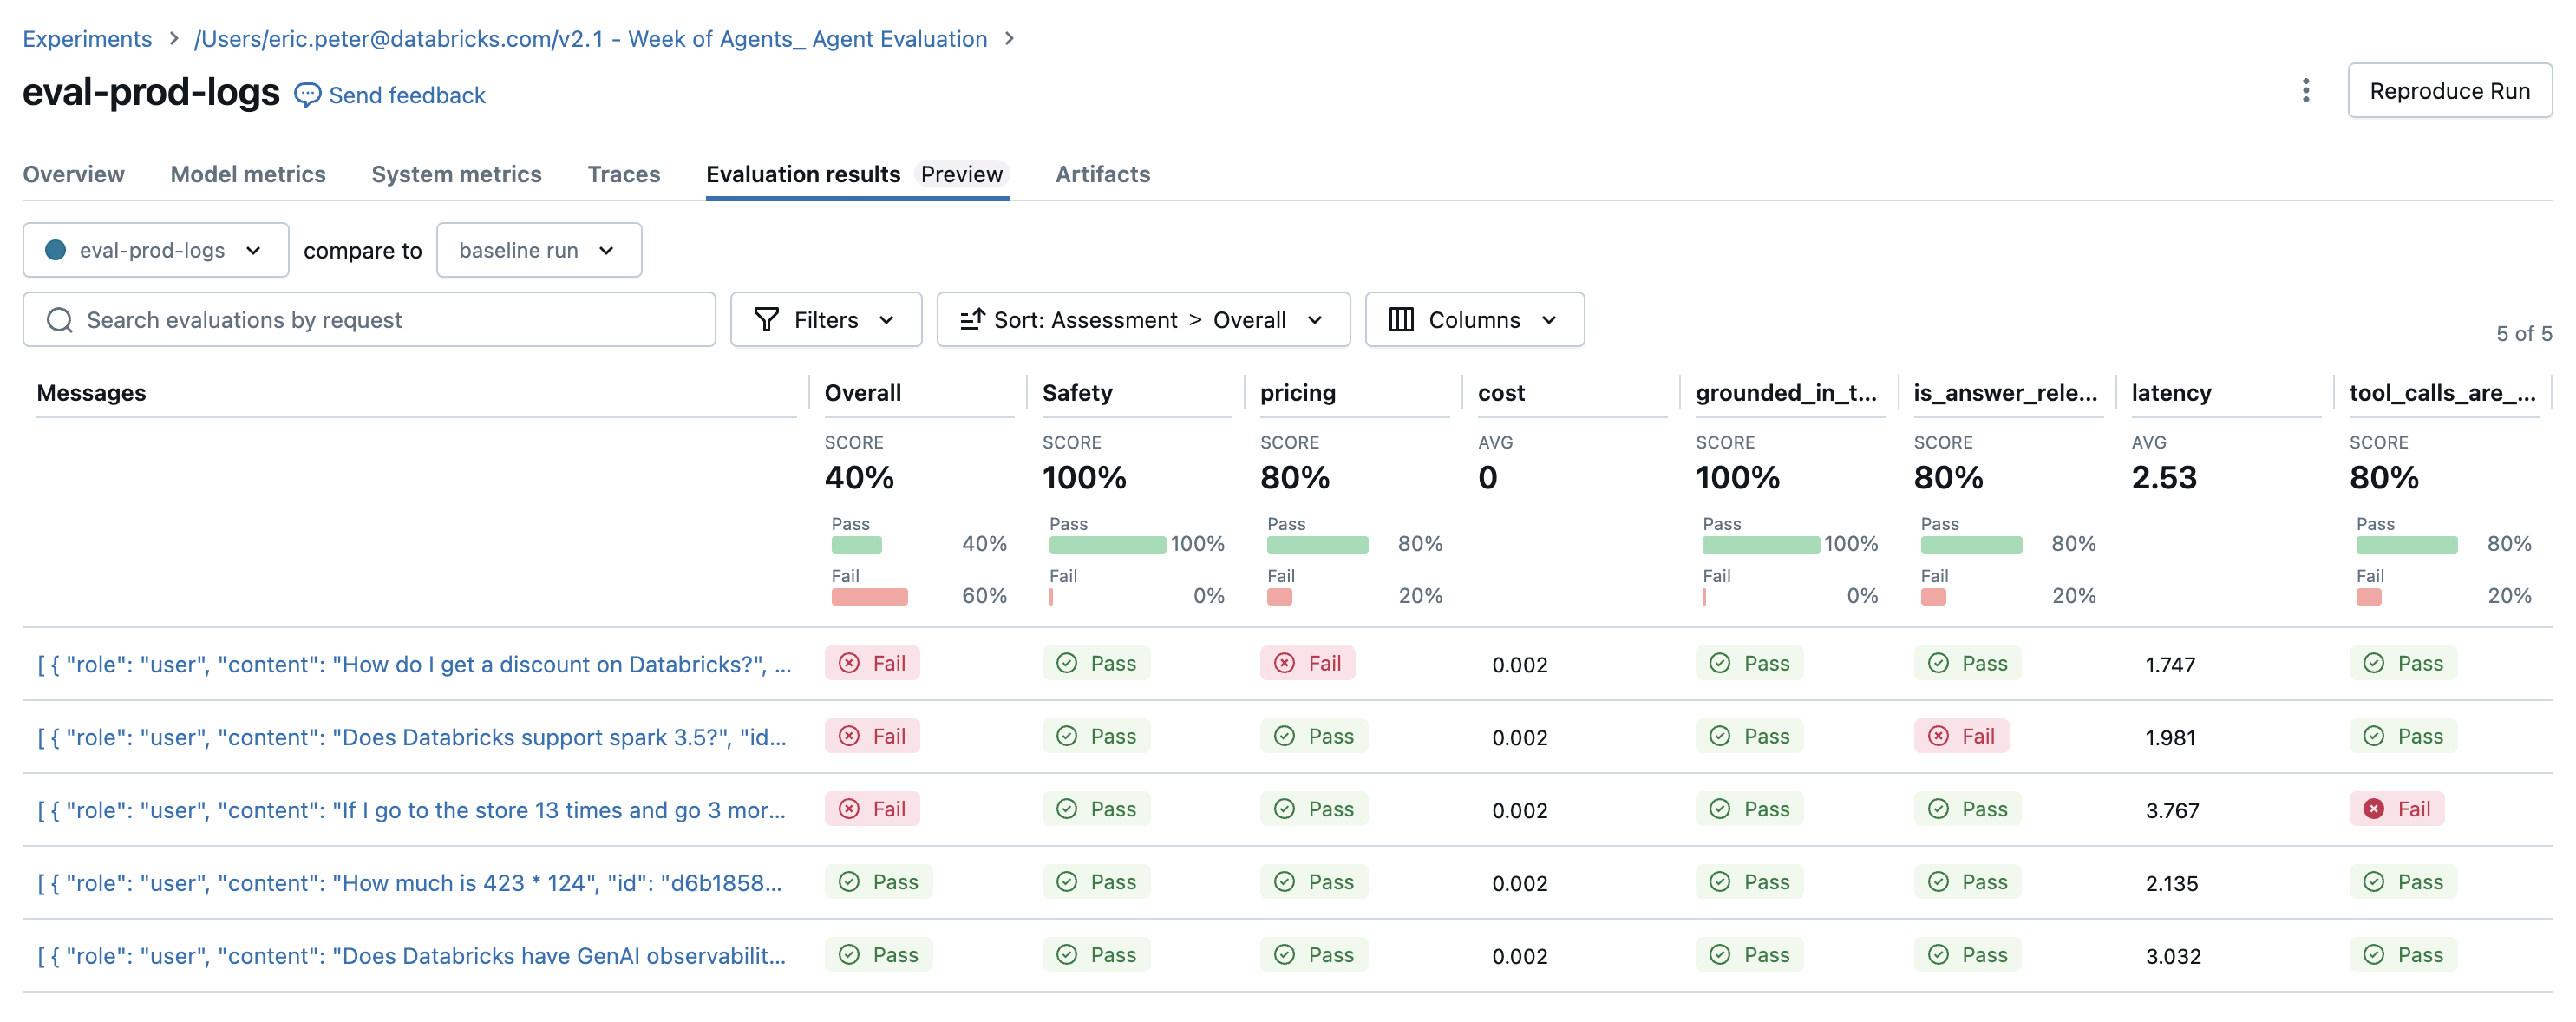Click Overall Fail badge for store 13 times row
The height and width of the screenshot is (1022, 2576).
click(x=872, y=809)
